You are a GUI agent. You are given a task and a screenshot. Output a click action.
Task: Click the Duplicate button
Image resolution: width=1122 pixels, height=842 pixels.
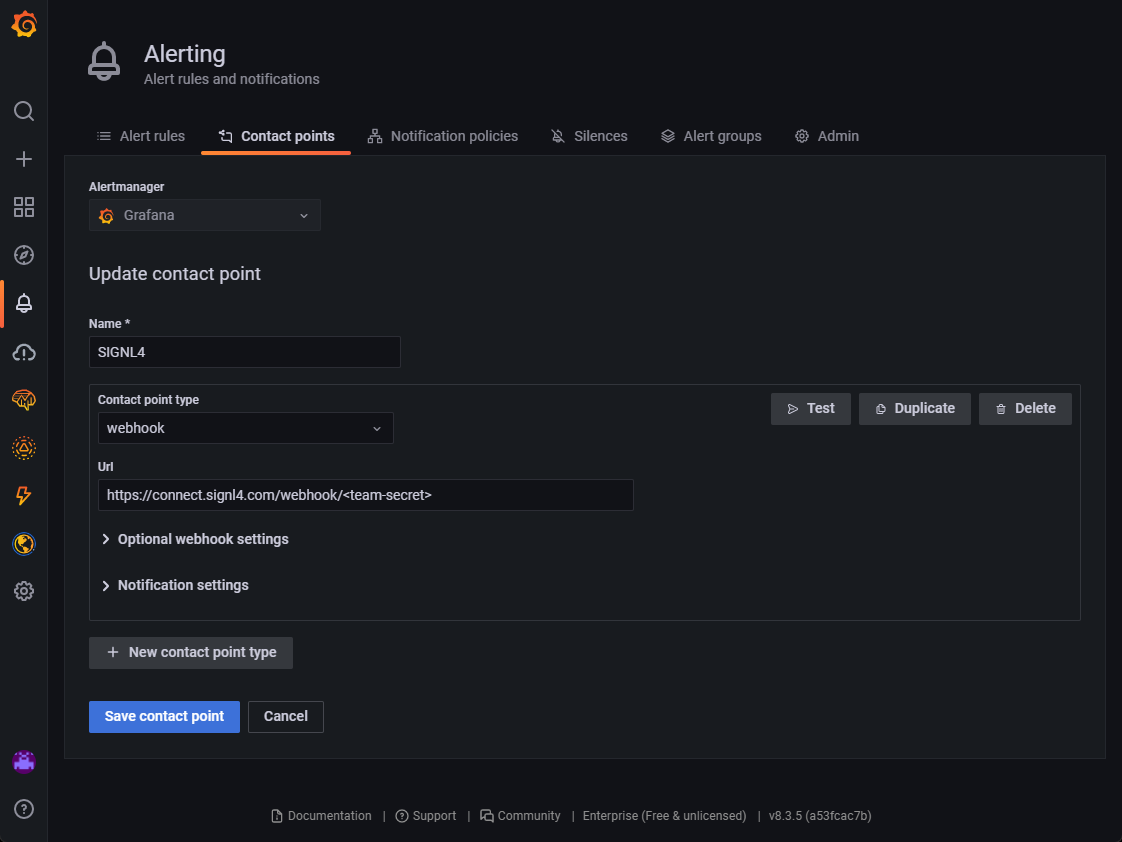[x=914, y=408]
